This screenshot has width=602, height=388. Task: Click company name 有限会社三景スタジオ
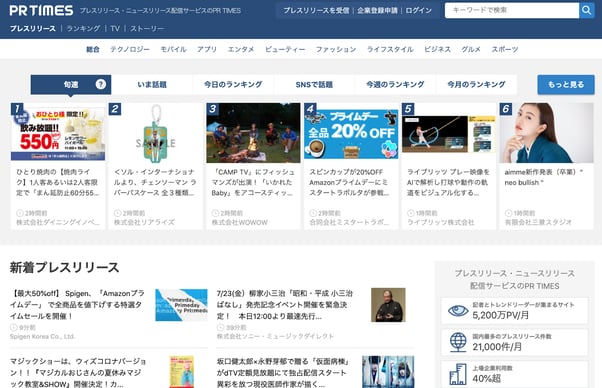pyautogui.click(x=538, y=222)
